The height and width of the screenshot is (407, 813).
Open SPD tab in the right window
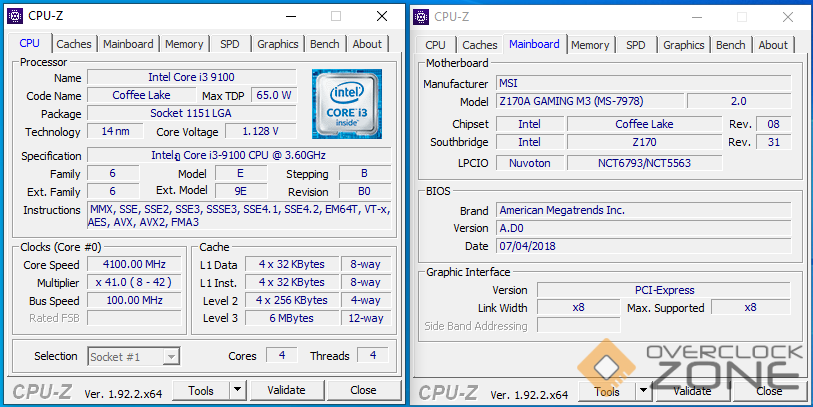point(636,45)
